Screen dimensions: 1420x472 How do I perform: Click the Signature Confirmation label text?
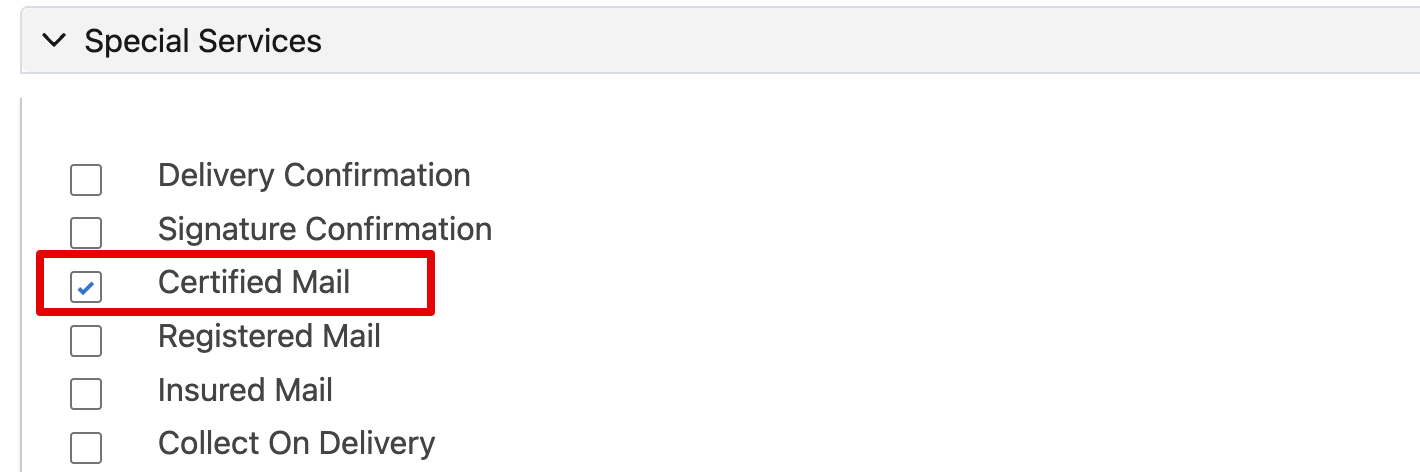tap(324, 229)
